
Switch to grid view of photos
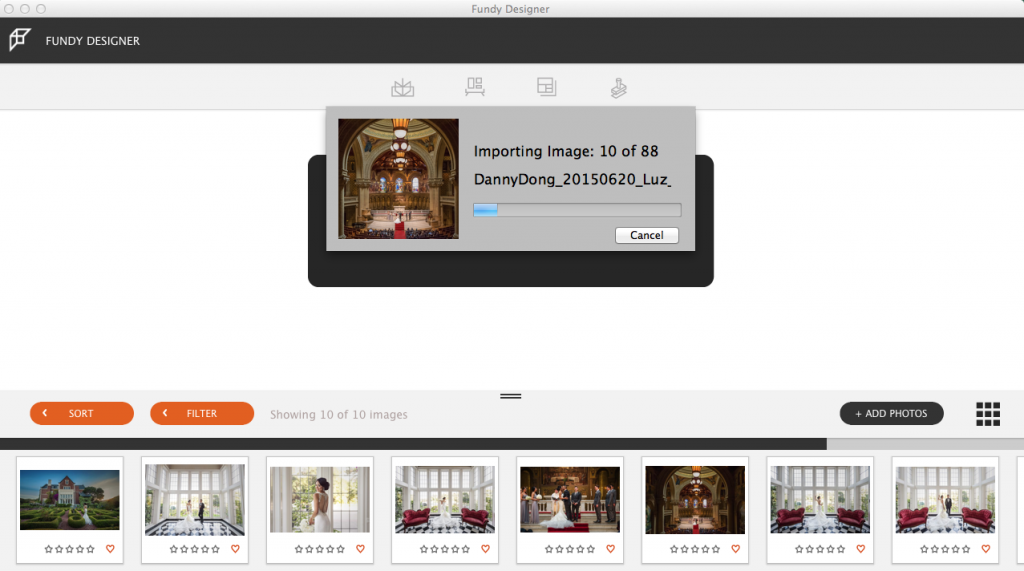point(988,414)
